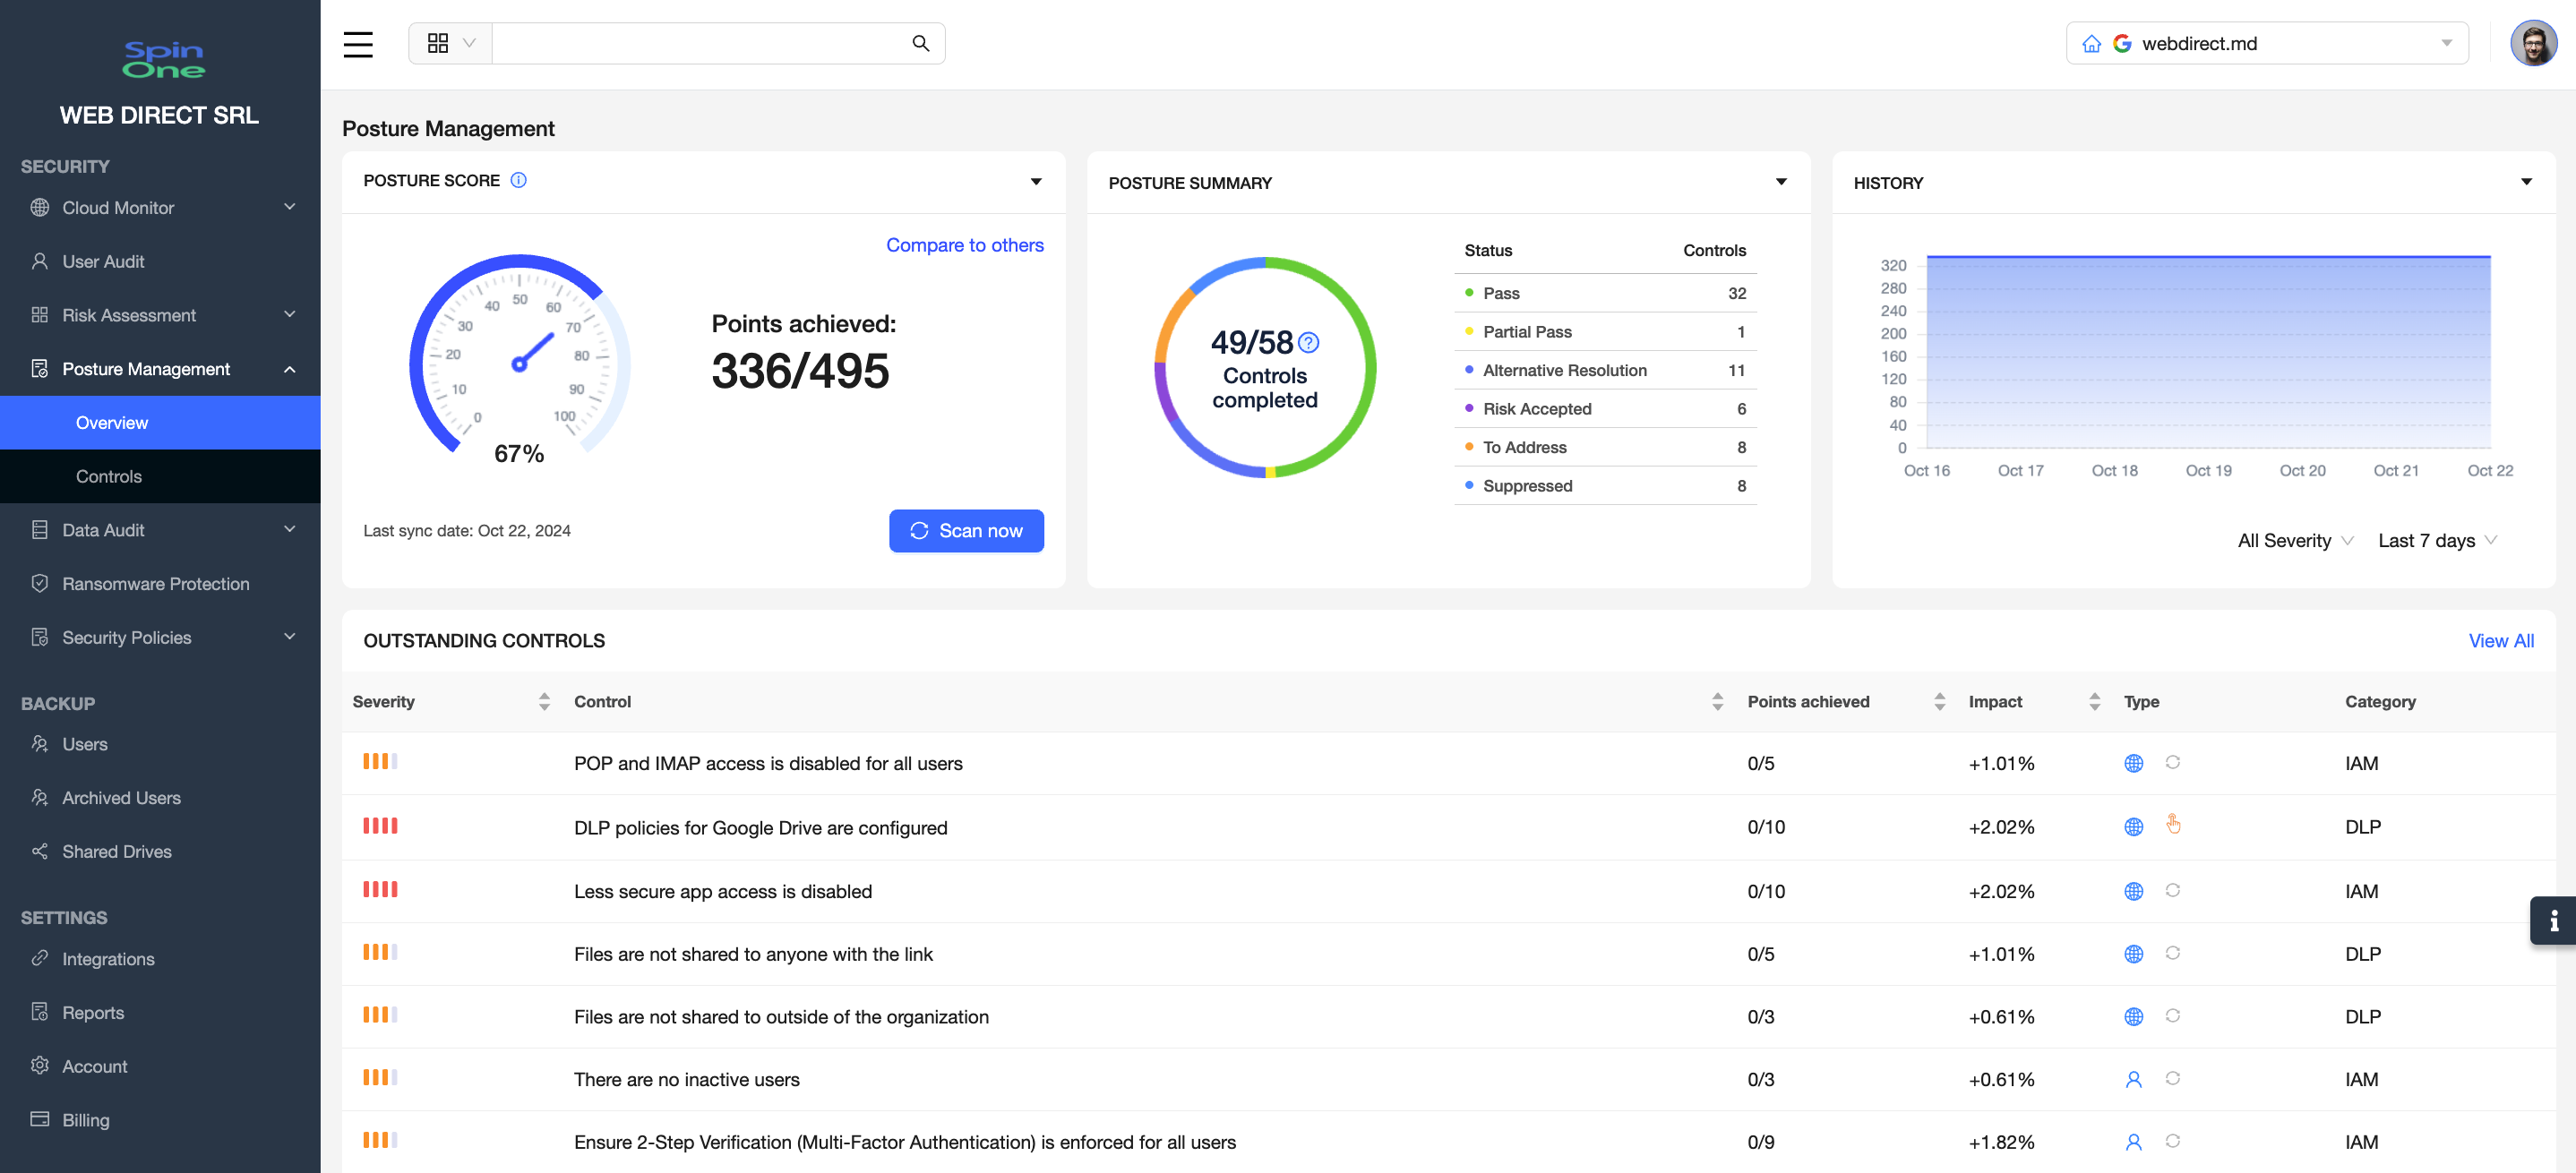
Task: Open Ransomware Protection menu item
Action: 156,583
